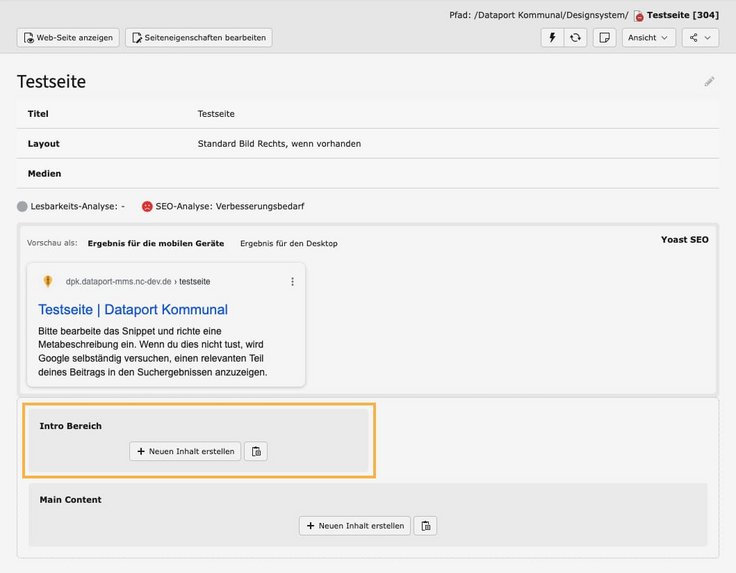Click the Testseite | Dataport Kommunal snippet title
Screen dimensions: 736x573
[133, 310]
